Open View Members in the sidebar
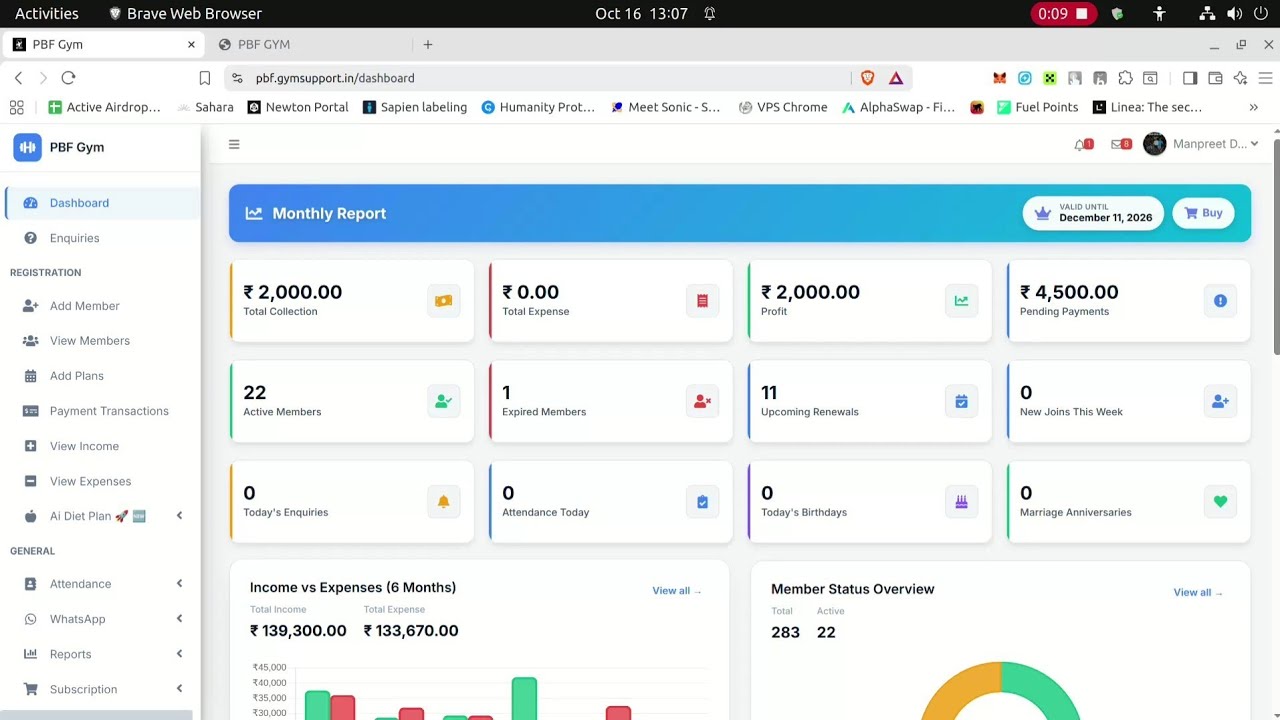Image resolution: width=1280 pixels, height=720 pixels. point(102,341)
